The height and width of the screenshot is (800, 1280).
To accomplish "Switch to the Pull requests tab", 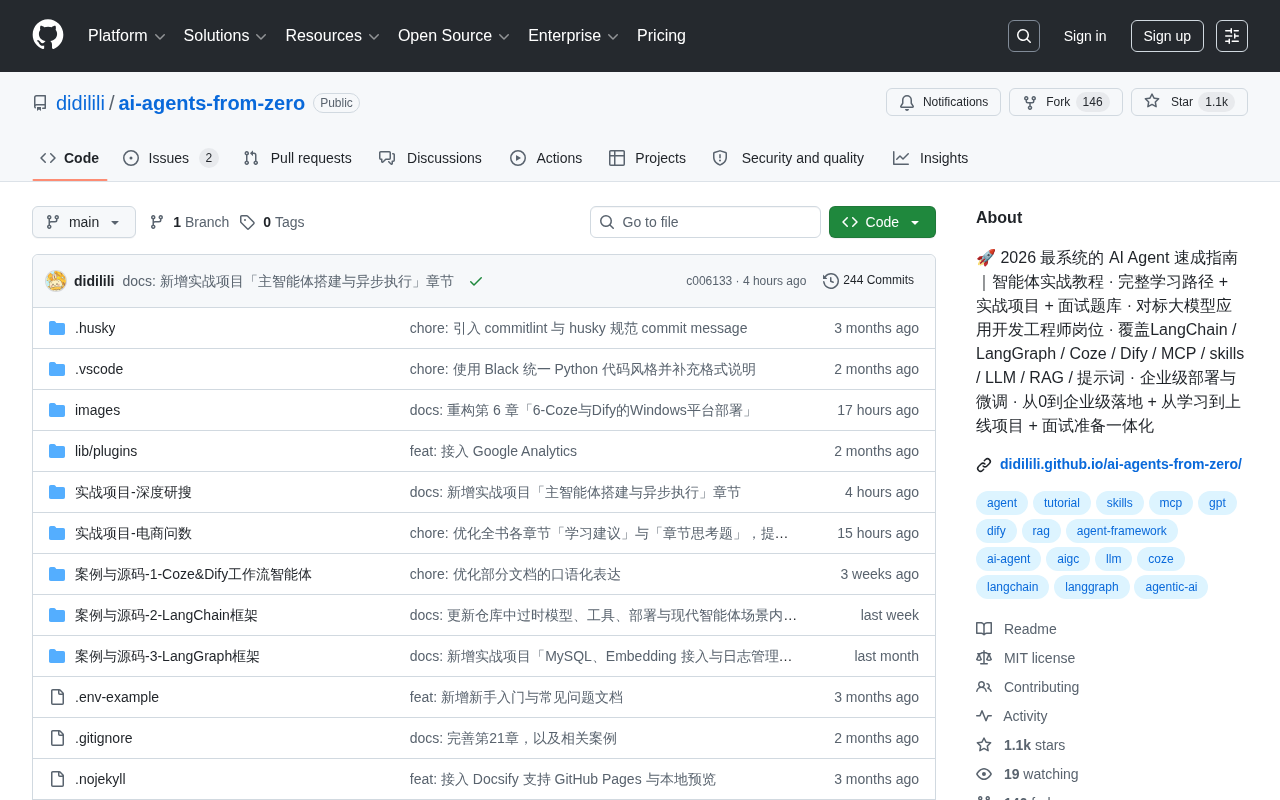I will click(x=297, y=158).
